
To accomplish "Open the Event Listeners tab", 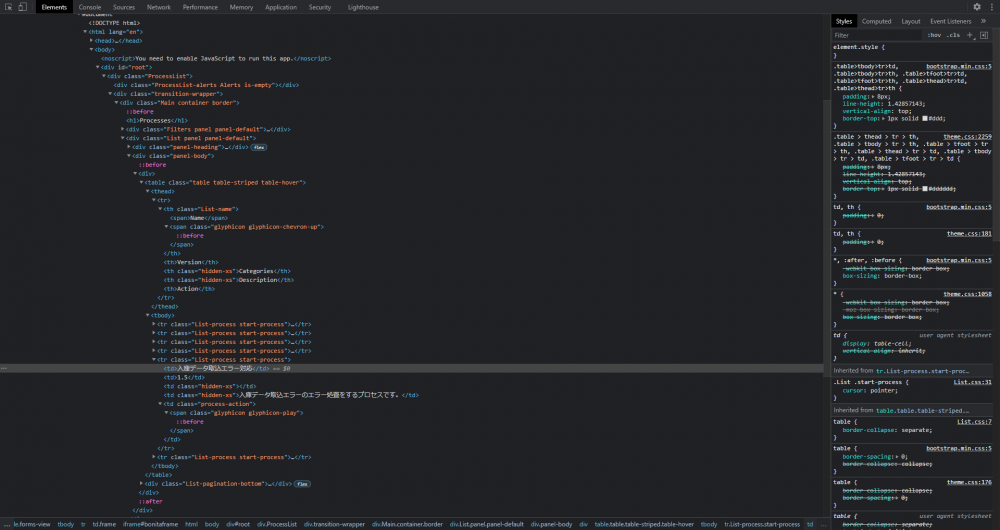I will [x=950, y=21].
